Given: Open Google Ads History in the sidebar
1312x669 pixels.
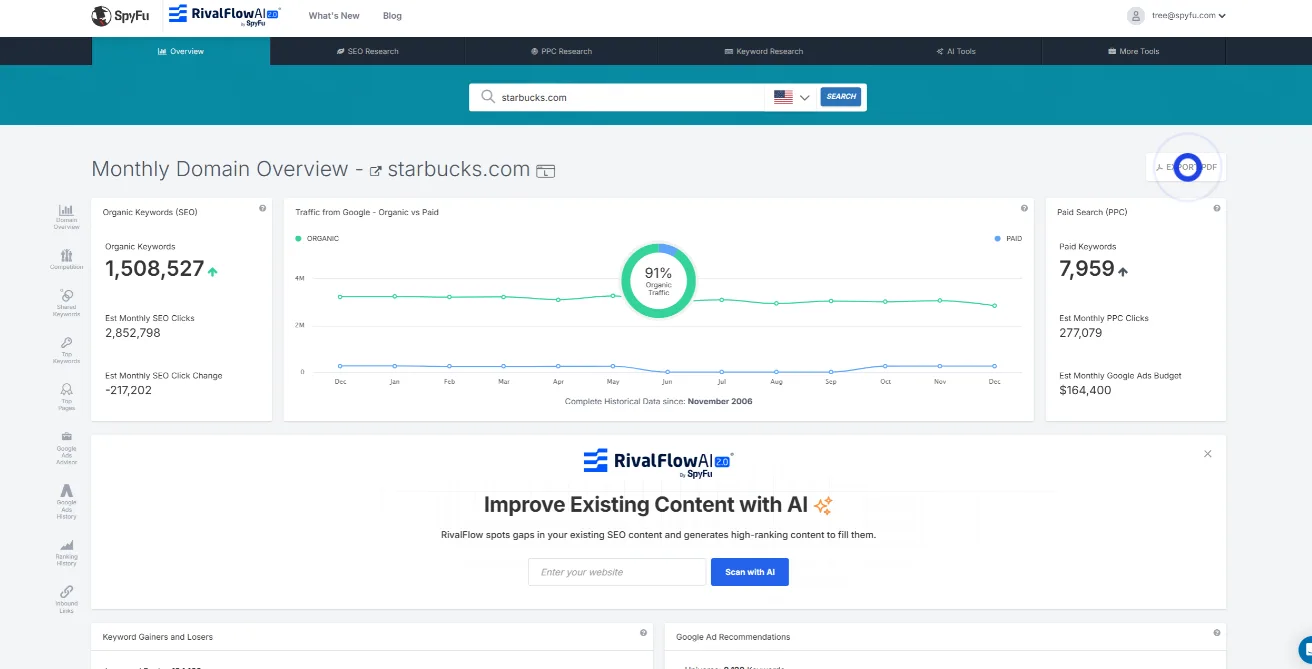Looking at the screenshot, I should (66, 502).
